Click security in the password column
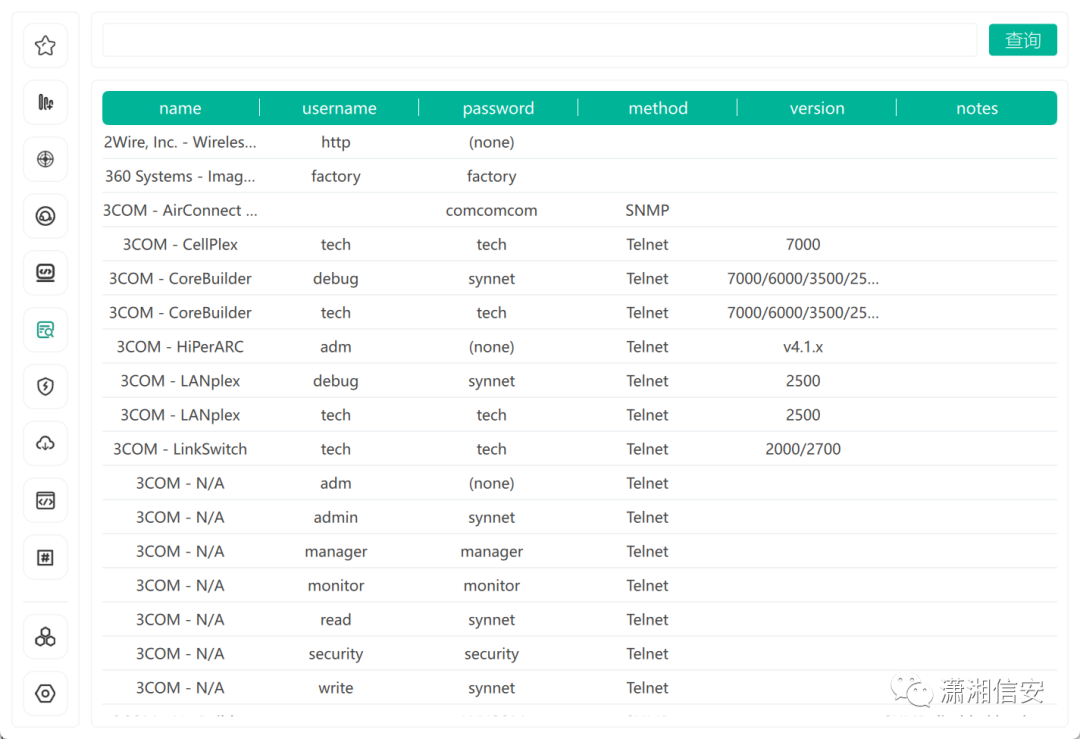This screenshot has width=1080, height=739. click(x=491, y=654)
